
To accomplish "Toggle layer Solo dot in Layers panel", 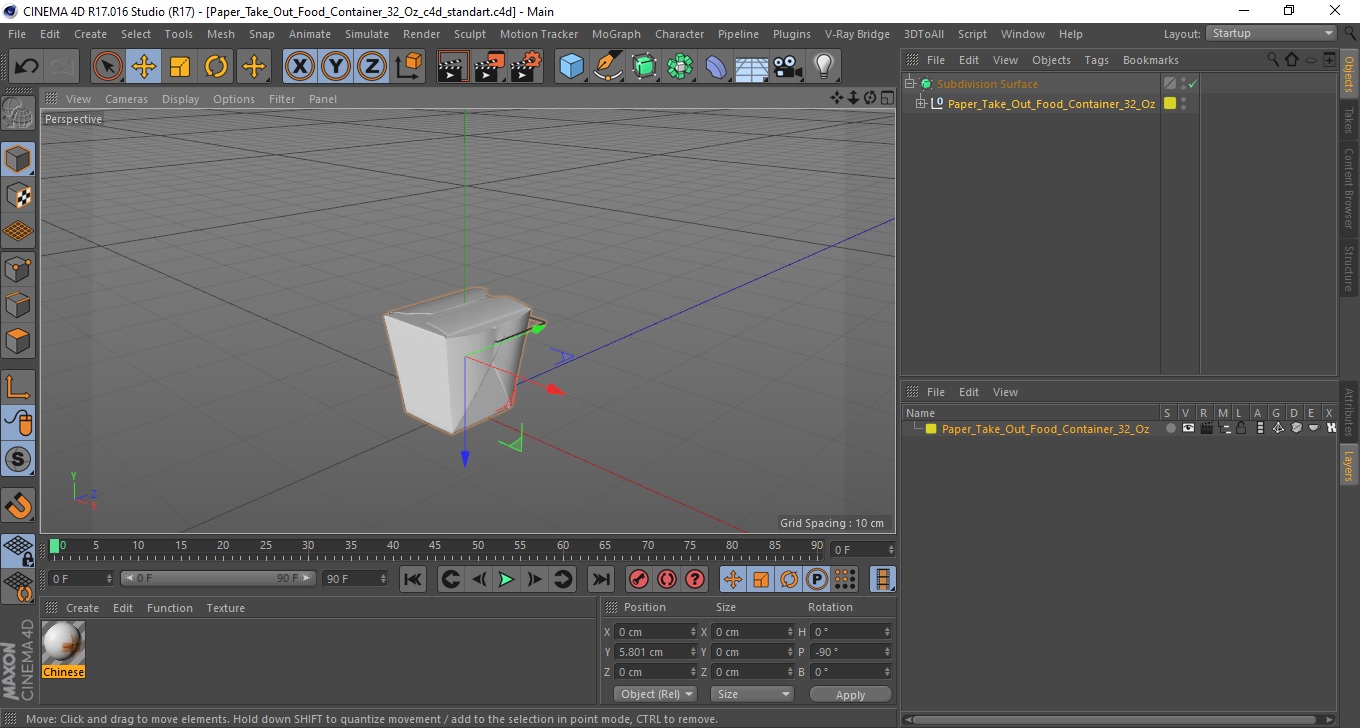I will pyautogui.click(x=1170, y=428).
